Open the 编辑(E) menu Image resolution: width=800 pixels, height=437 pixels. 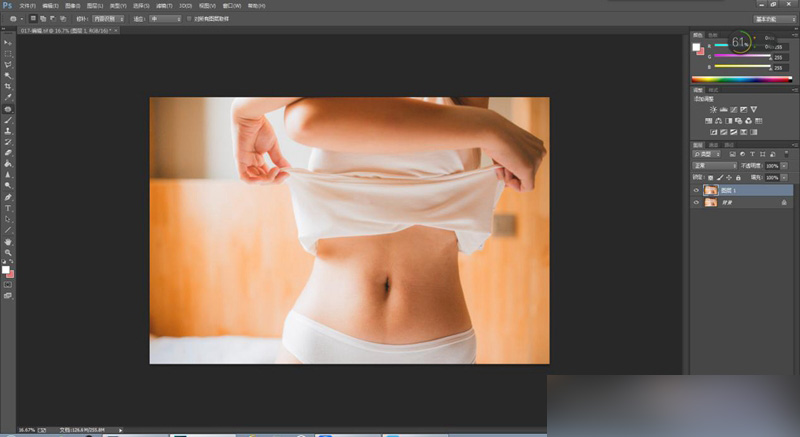[50, 6]
